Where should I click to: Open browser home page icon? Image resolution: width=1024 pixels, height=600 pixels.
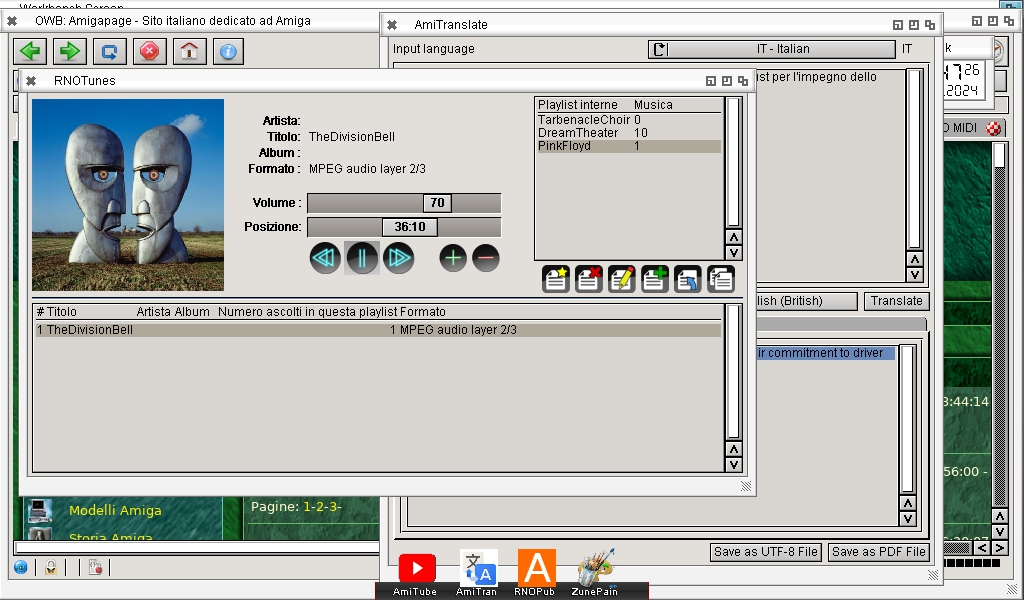189,51
